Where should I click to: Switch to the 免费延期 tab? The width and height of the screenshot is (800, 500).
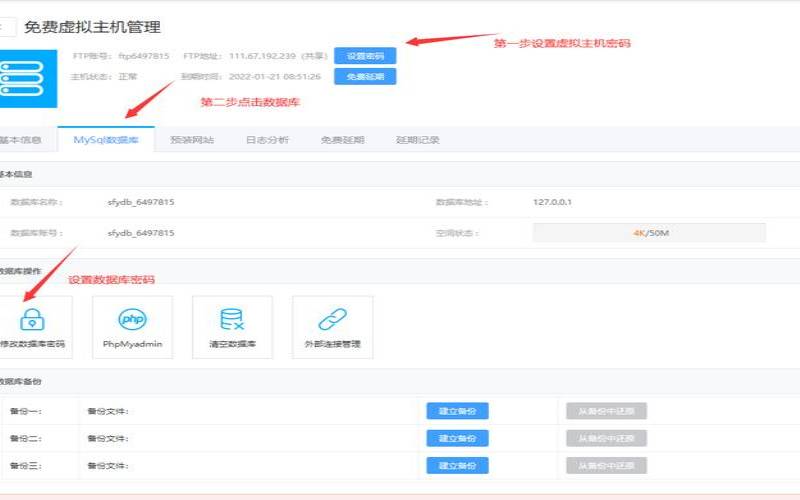coord(342,140)
